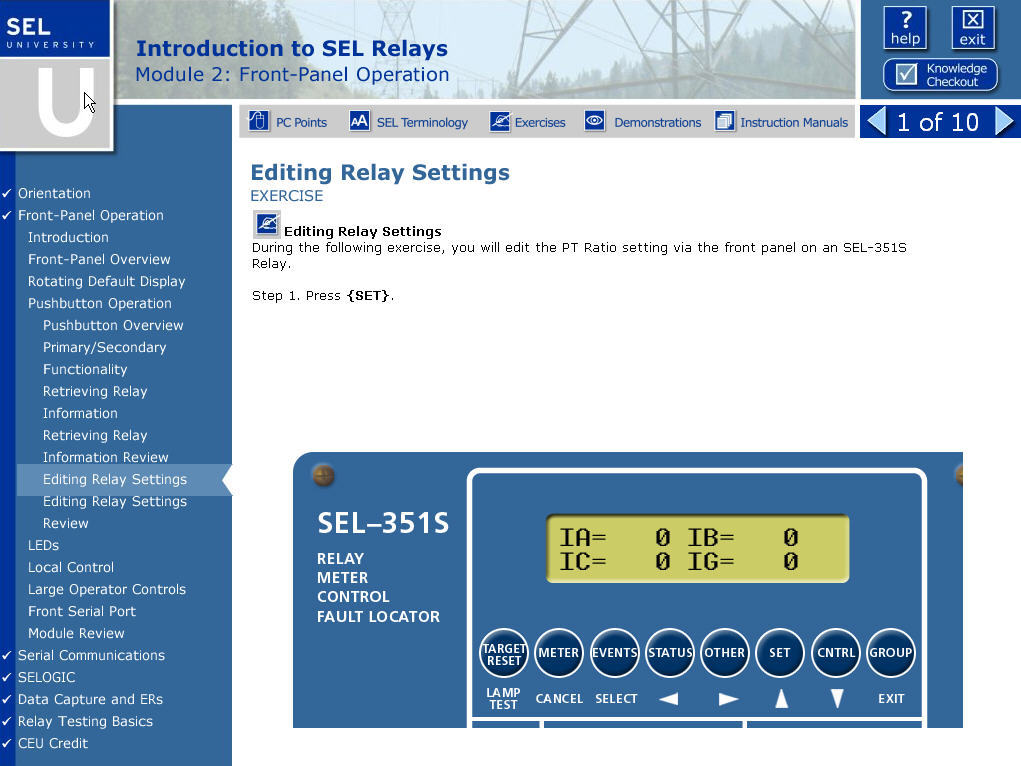Viewport: 1021px width, 766px height.
Task: Select the Pushbutton Overview topic
Action: 113,325
